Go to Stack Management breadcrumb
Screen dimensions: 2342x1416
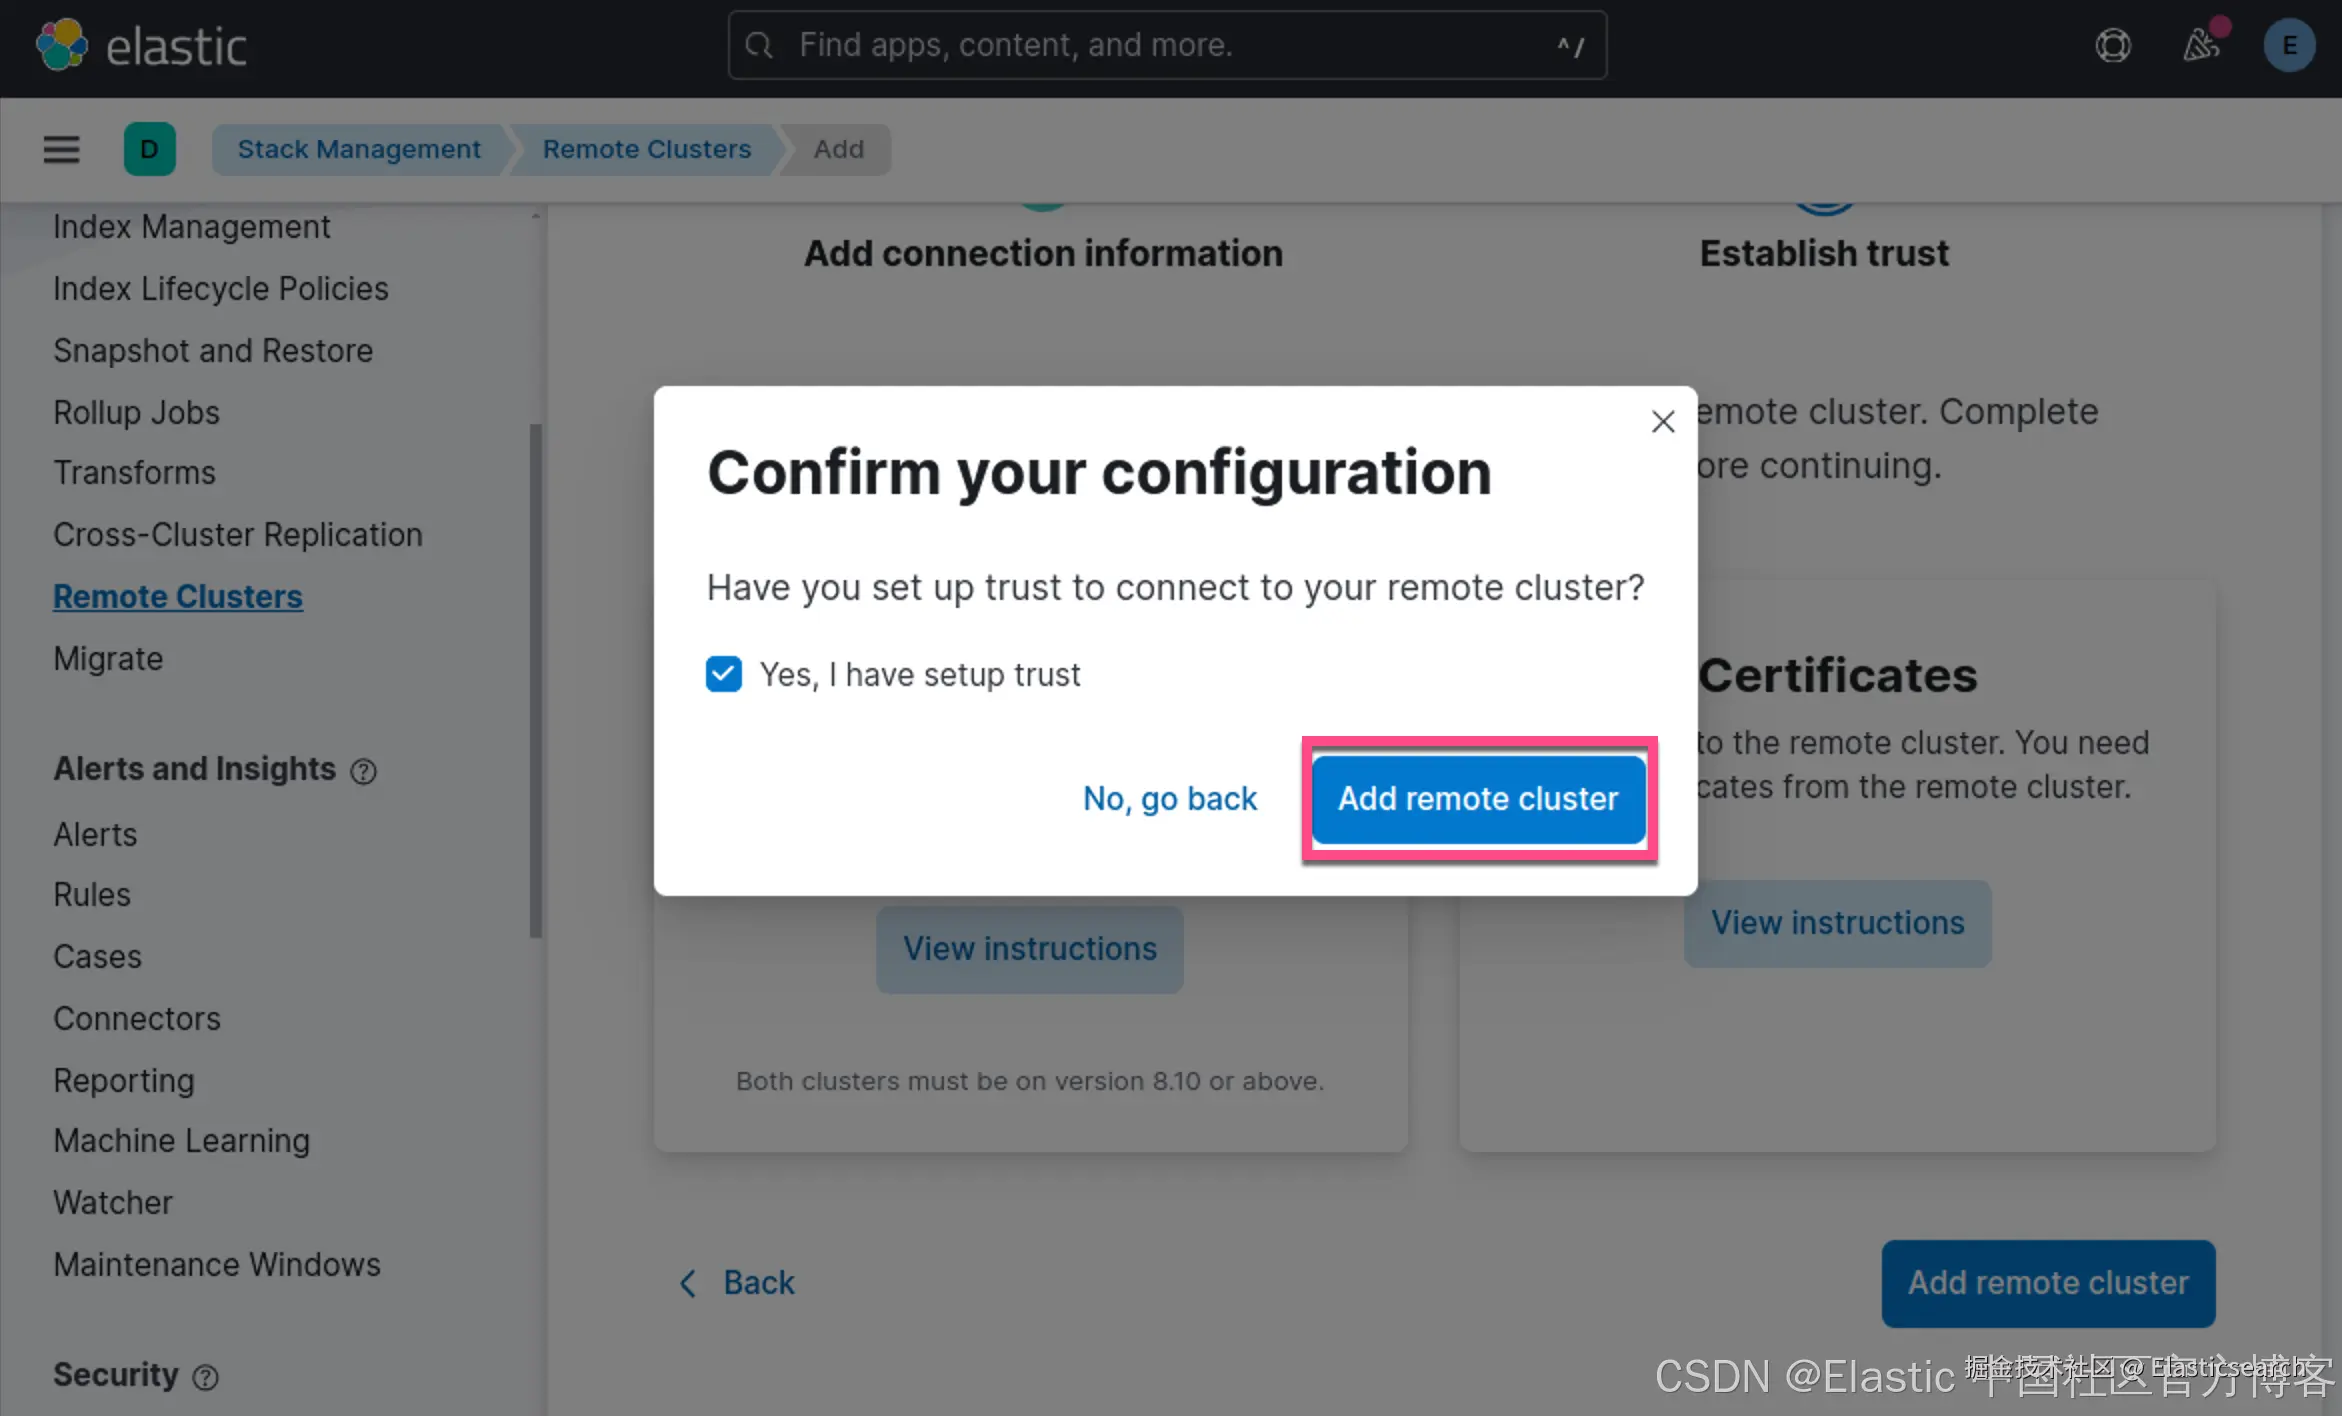pos(359,149)
